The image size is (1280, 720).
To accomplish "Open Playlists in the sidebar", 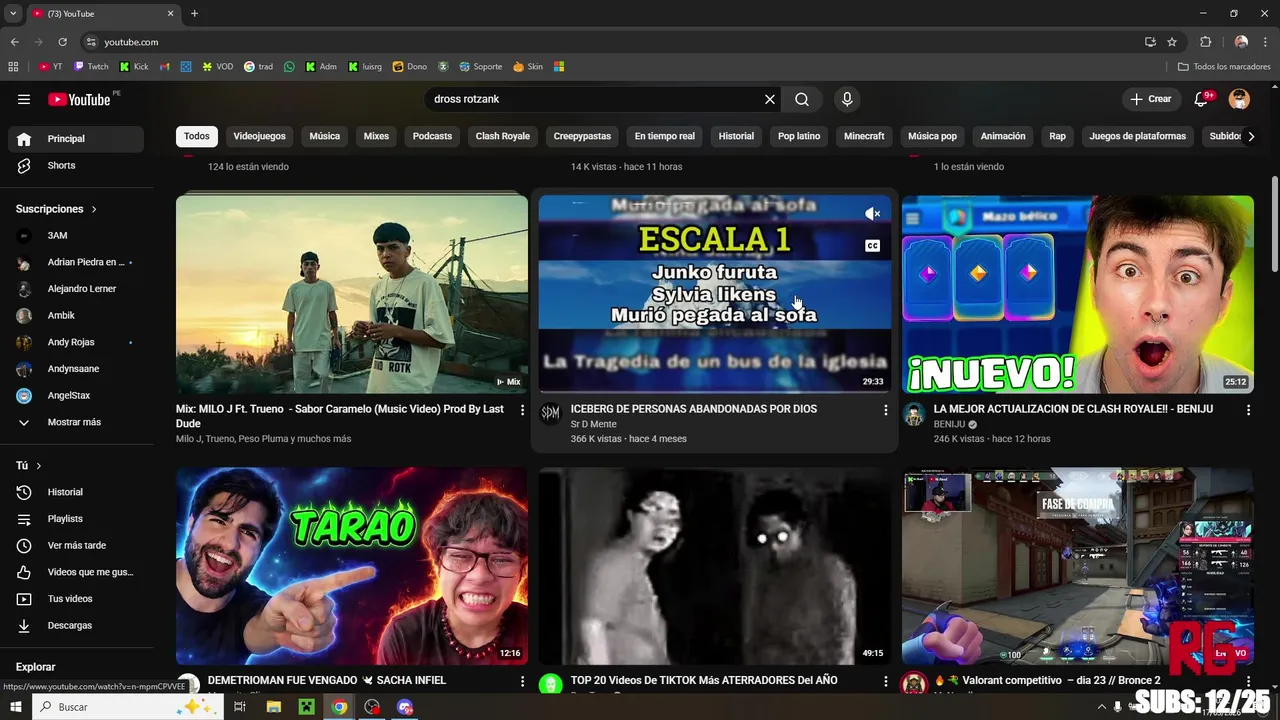I will (76, 519).
